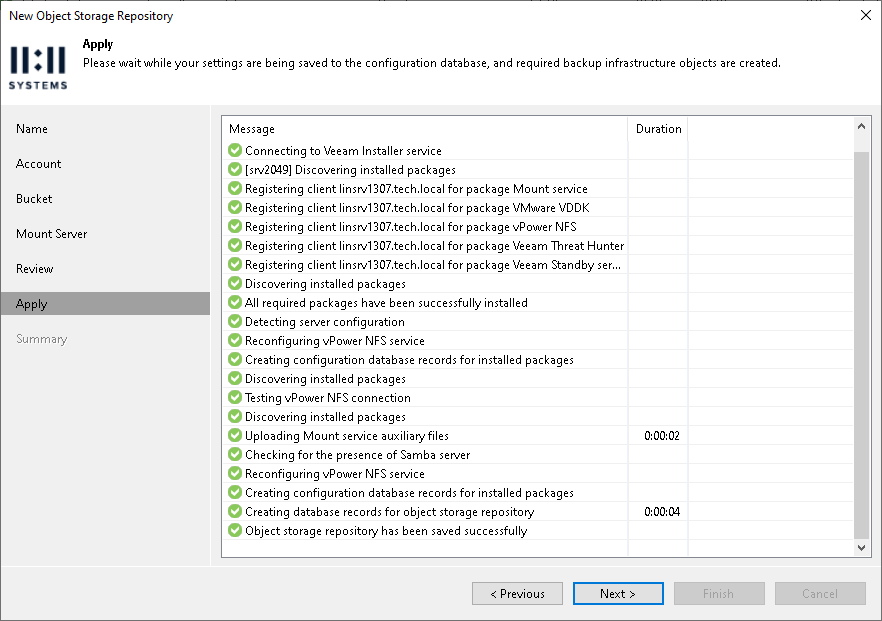Image resolution: width=882 pixels, height=621 pixels.
Task: Click Next to continue
Action: pyautogui.click(x=618, y=593)
